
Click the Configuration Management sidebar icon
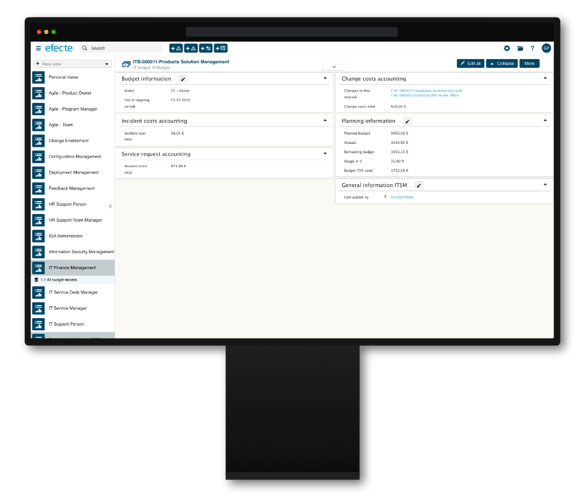pos(38,157)
